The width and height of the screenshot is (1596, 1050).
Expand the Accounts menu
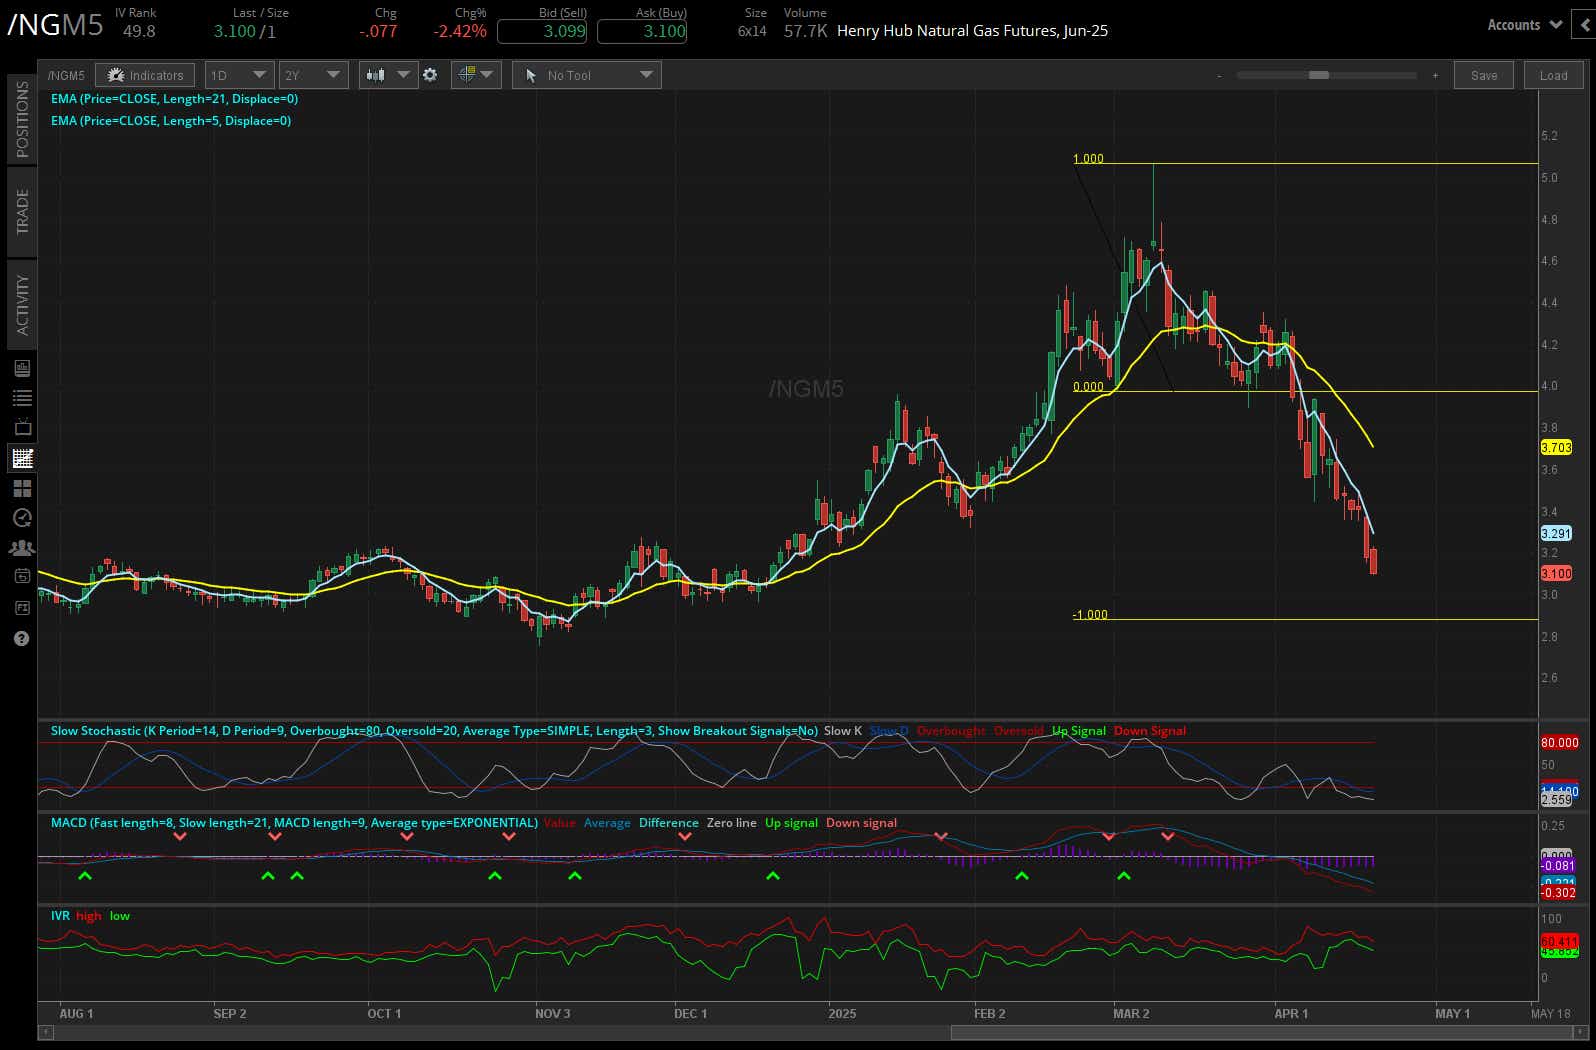[x=1524, y=25]
